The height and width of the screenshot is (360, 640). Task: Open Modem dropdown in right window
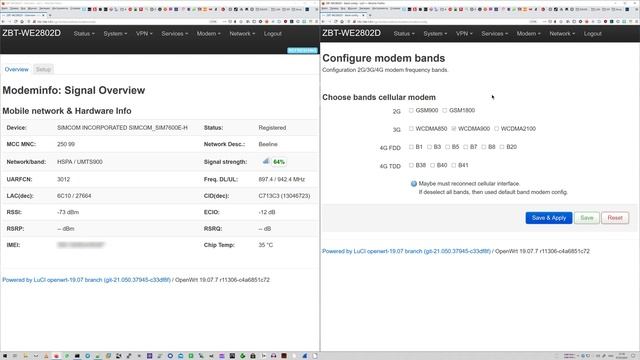(528, 34)
